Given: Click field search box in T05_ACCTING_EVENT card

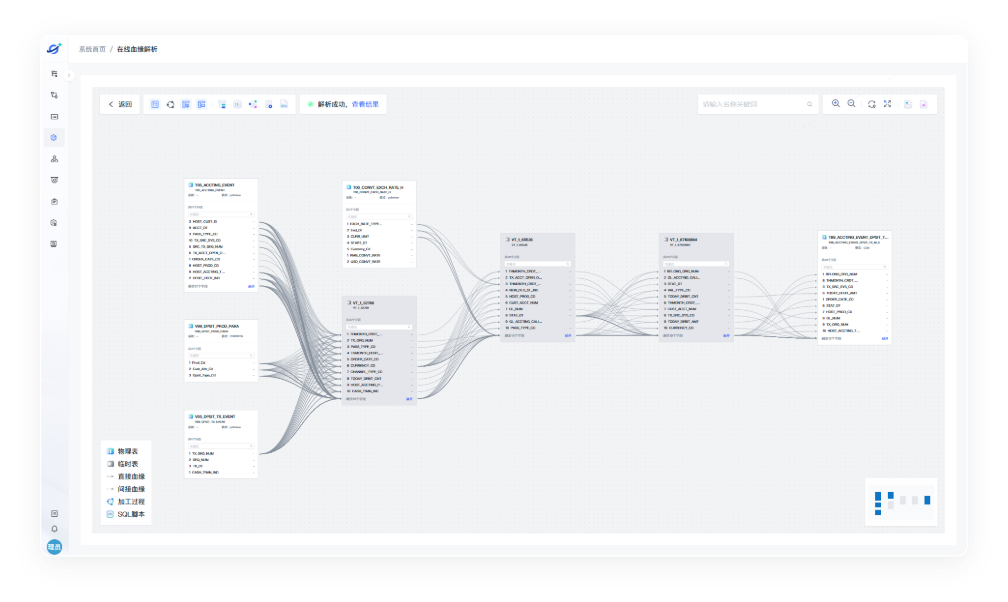Looking at the screenshot, I should (x=221, y=214).
